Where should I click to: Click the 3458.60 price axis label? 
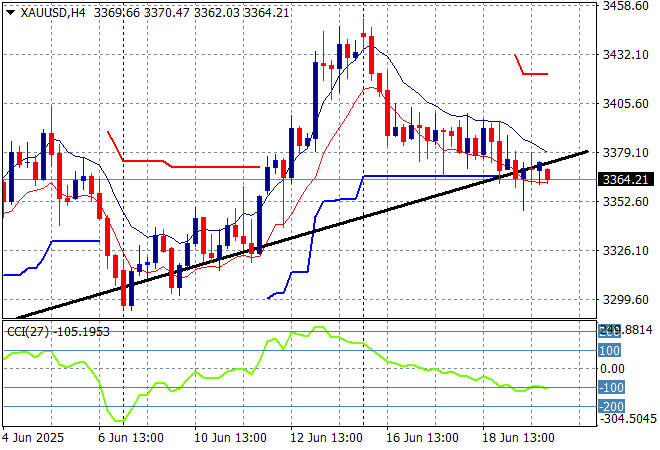625,6
